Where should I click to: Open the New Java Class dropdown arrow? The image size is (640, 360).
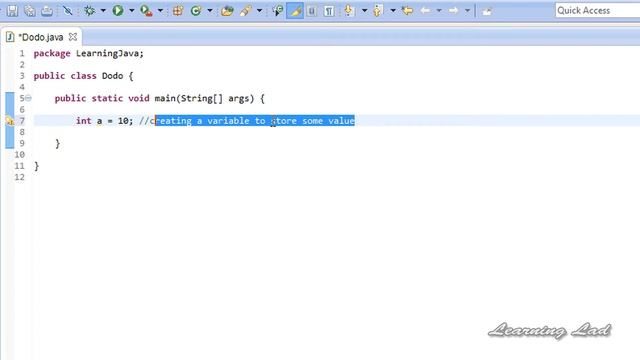[x=209, y=11]
